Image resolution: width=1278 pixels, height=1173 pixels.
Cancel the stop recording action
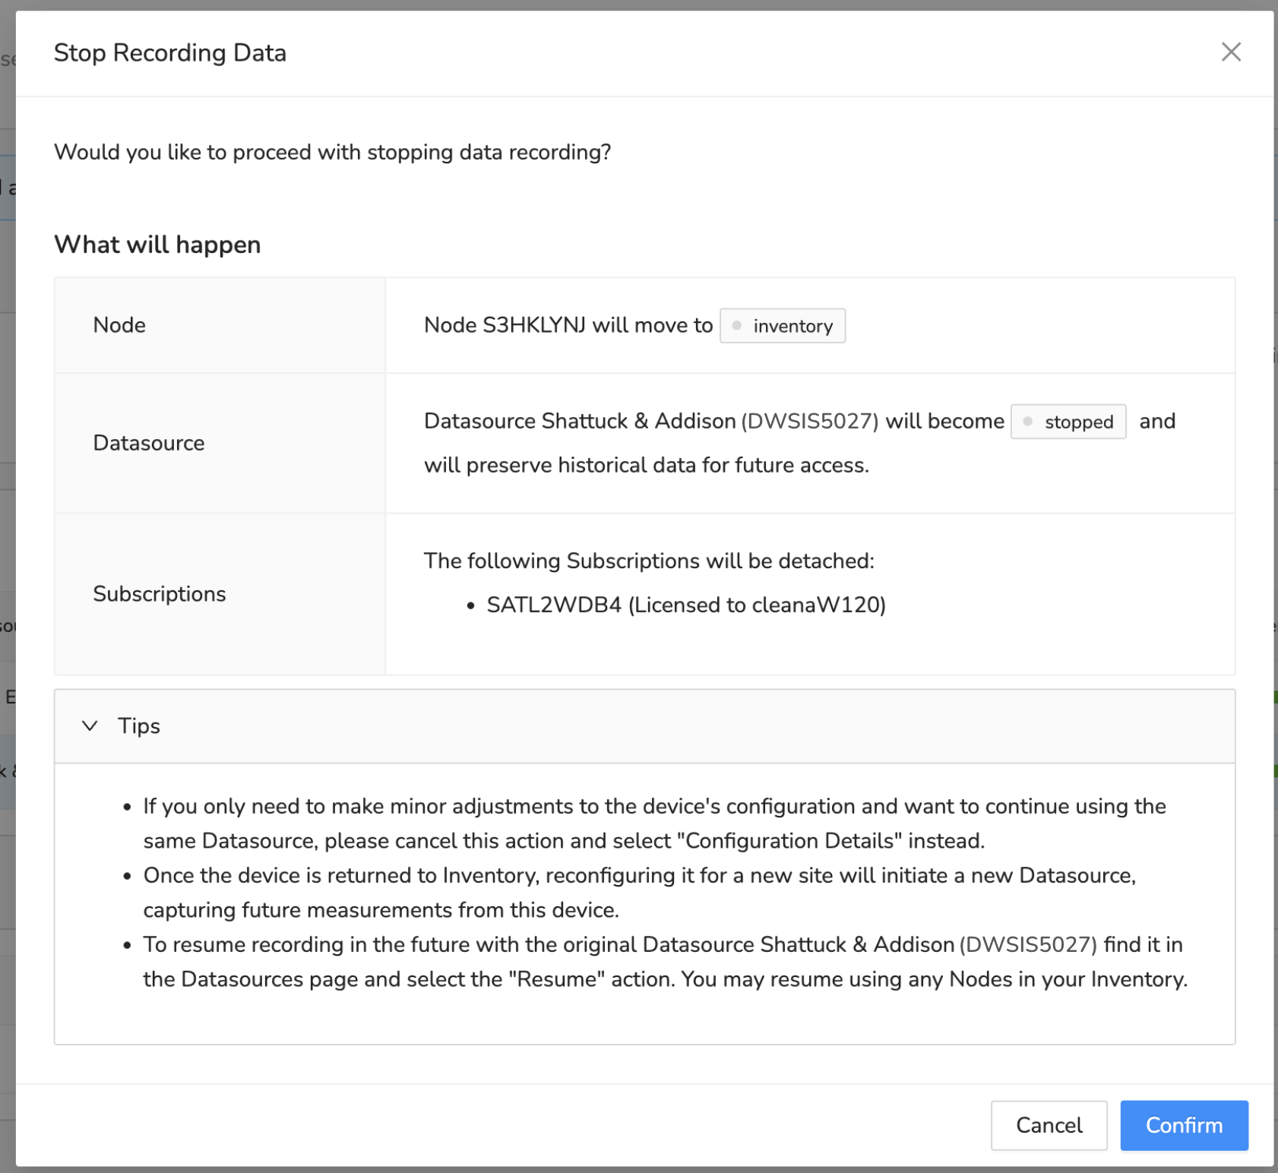pos(1048,1125)
